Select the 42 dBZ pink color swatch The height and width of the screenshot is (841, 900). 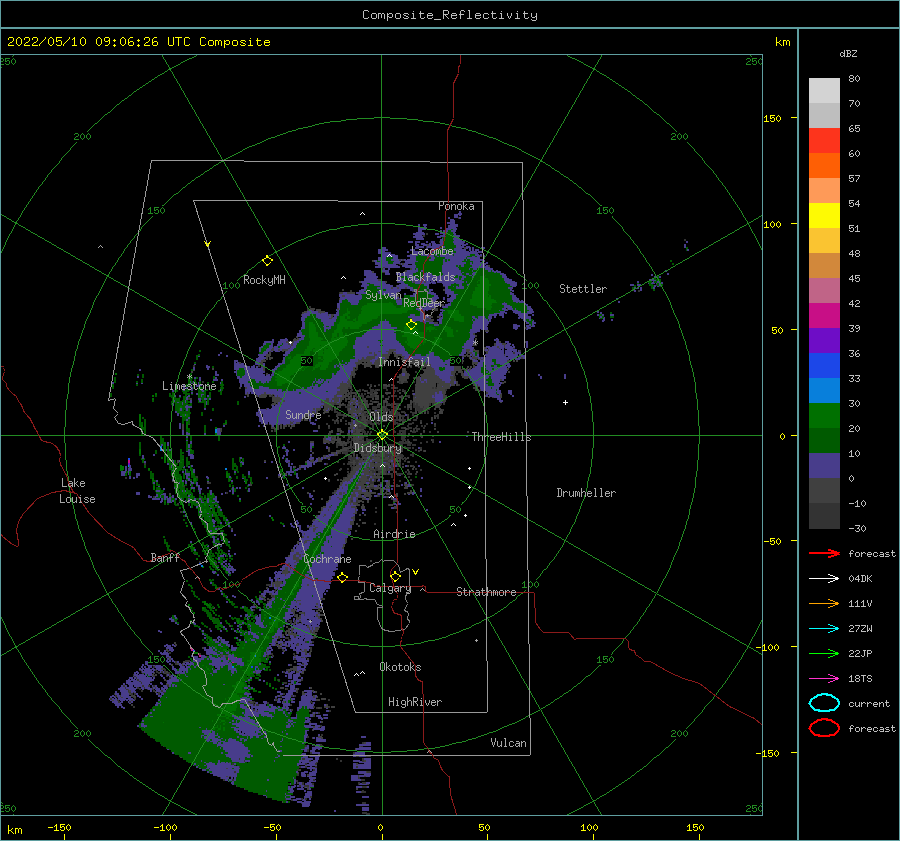click(824, 290)
